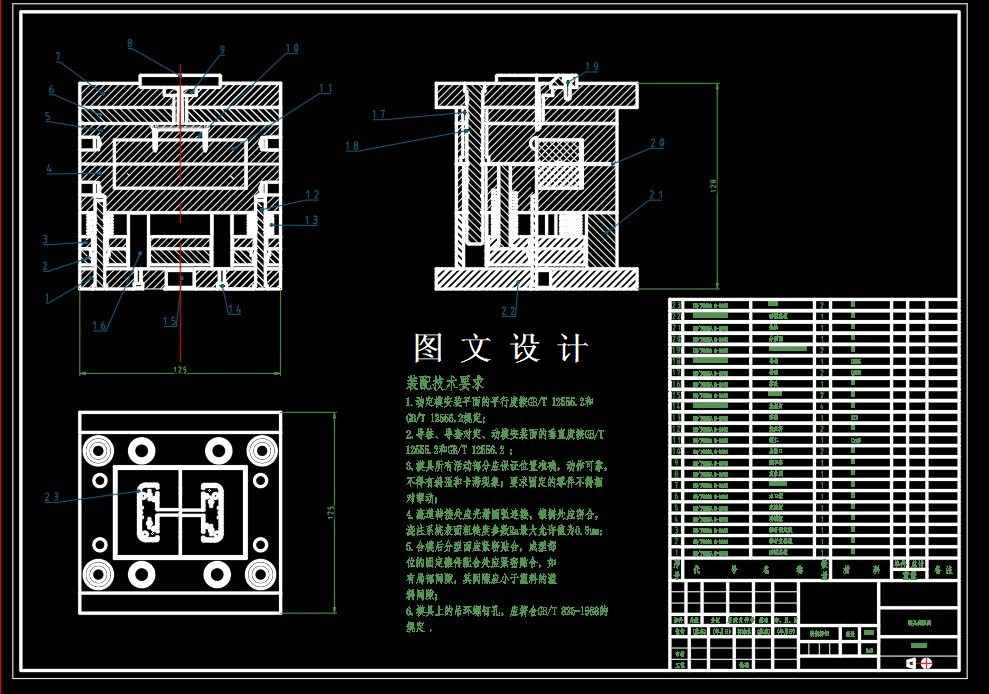Click technical requirement note 6 text

pos(506,619)
